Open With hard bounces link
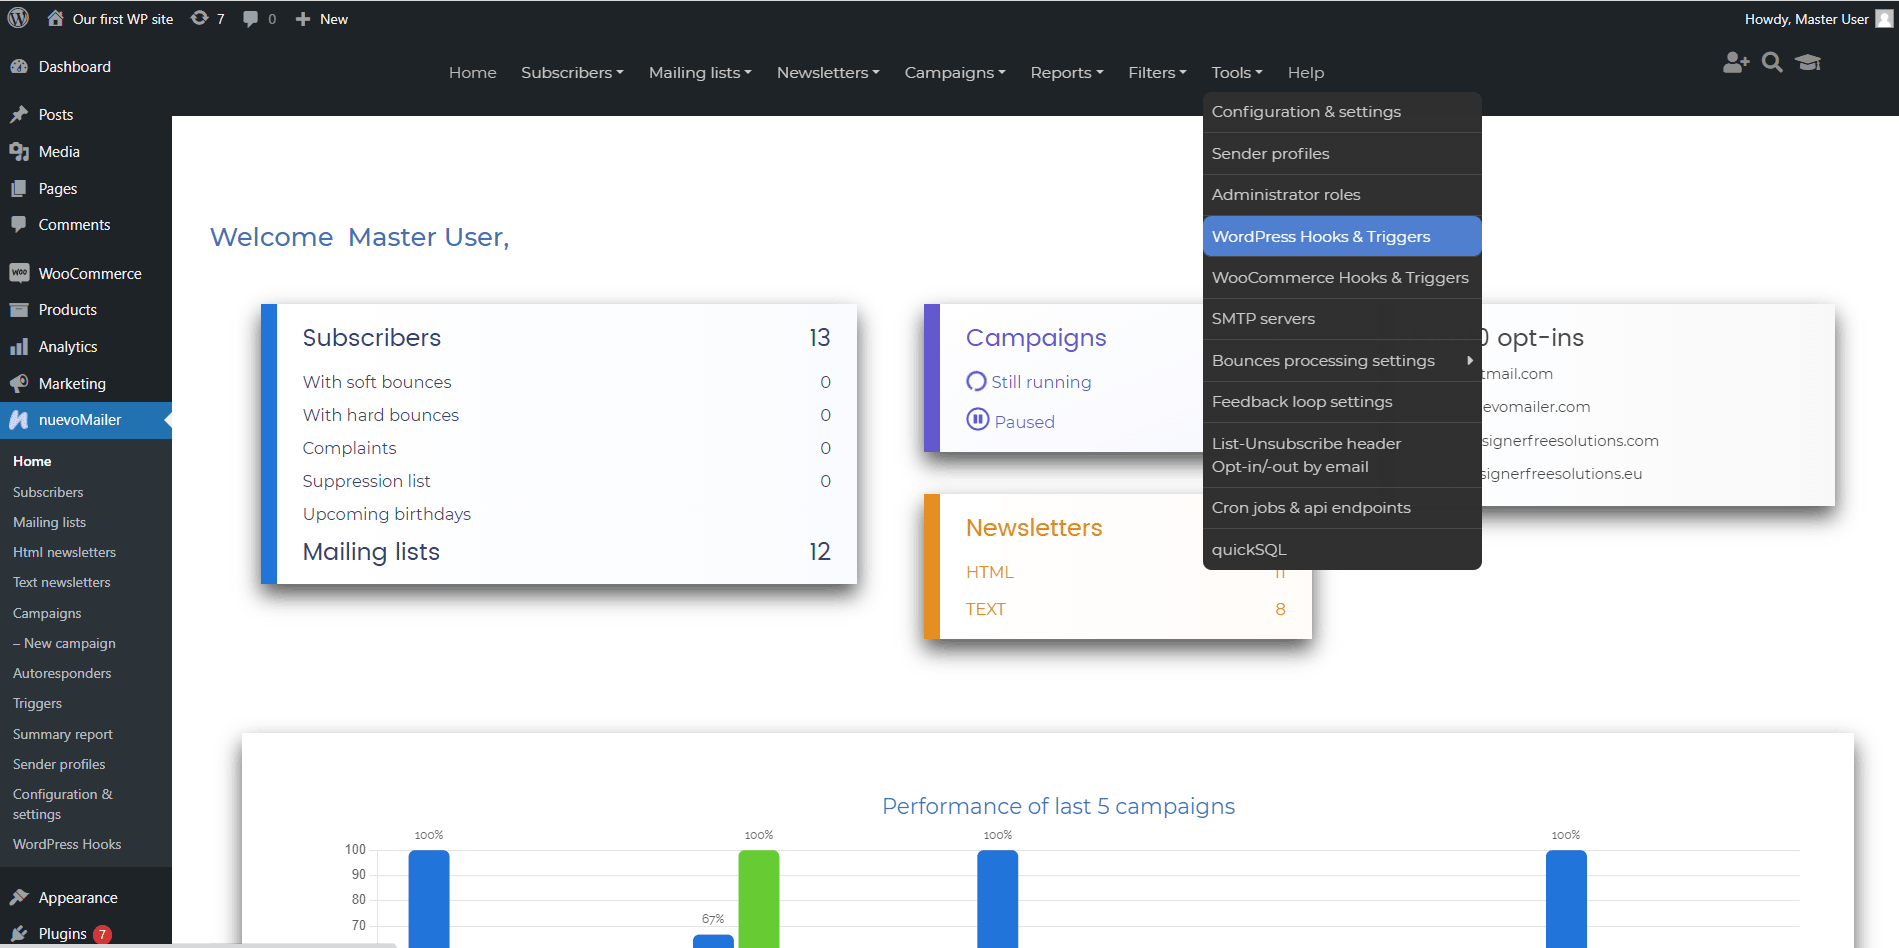 click(381, 415)
